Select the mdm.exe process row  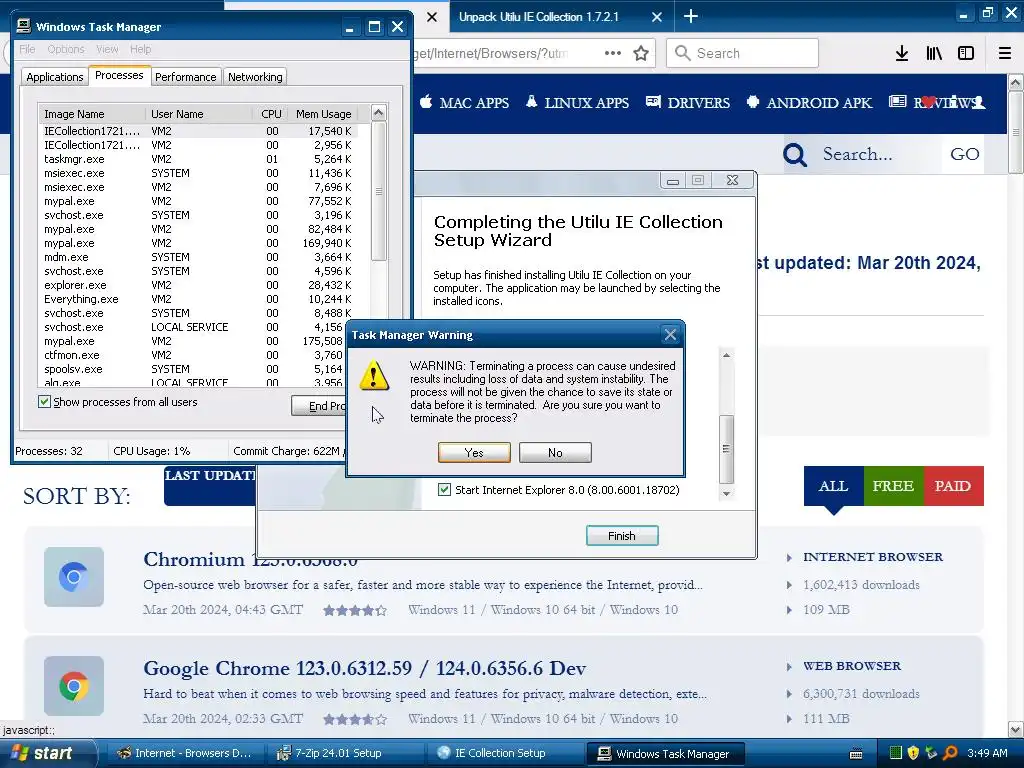tap(198, 257)
